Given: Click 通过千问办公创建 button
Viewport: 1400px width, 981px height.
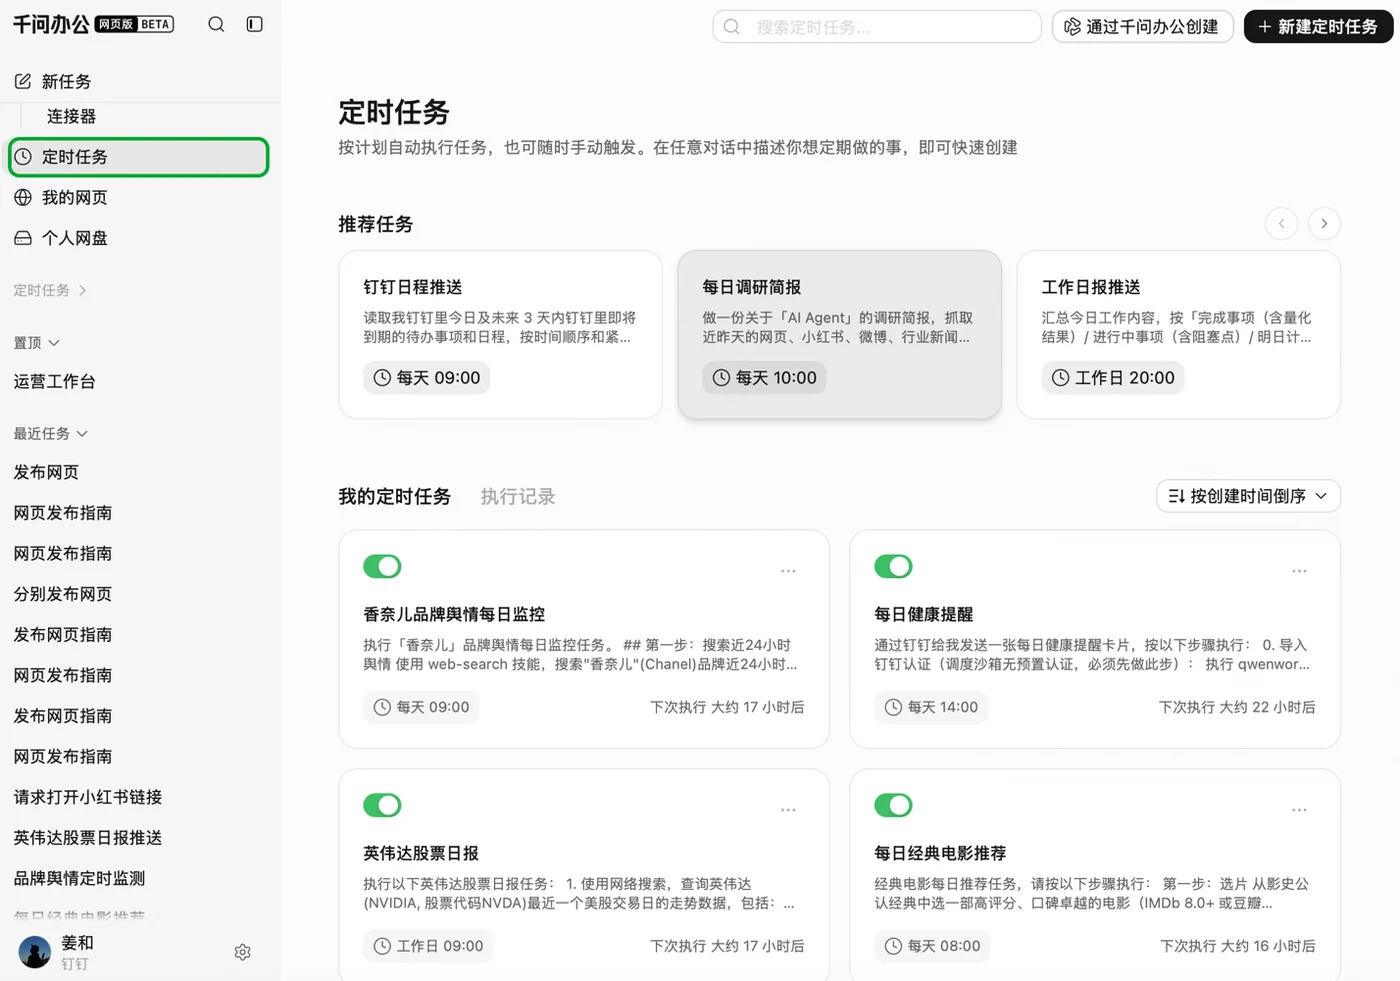Looking at the screenshot, I should (x=1142, y=27).
